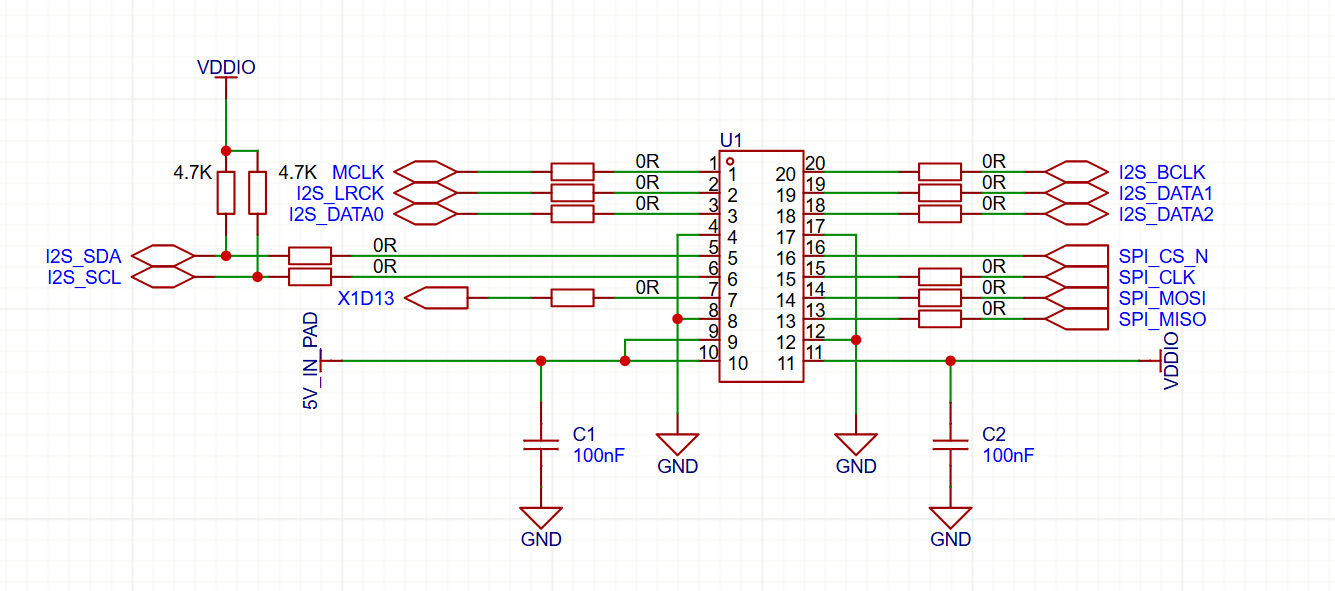Viewport: 1335px width, 591px height.
Task: Click the 0R resistor on the I2S_BCLK line
Action: click(939, 172)
